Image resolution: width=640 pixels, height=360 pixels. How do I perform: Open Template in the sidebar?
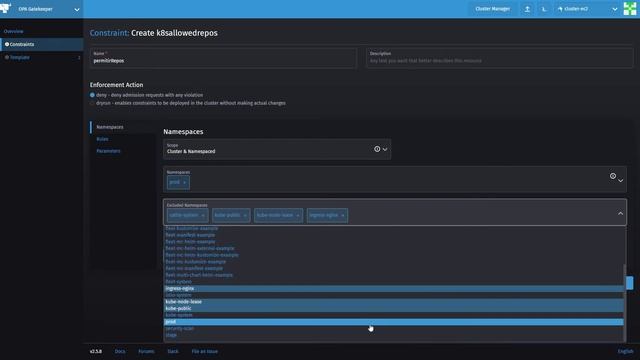[x=20, y=58]
